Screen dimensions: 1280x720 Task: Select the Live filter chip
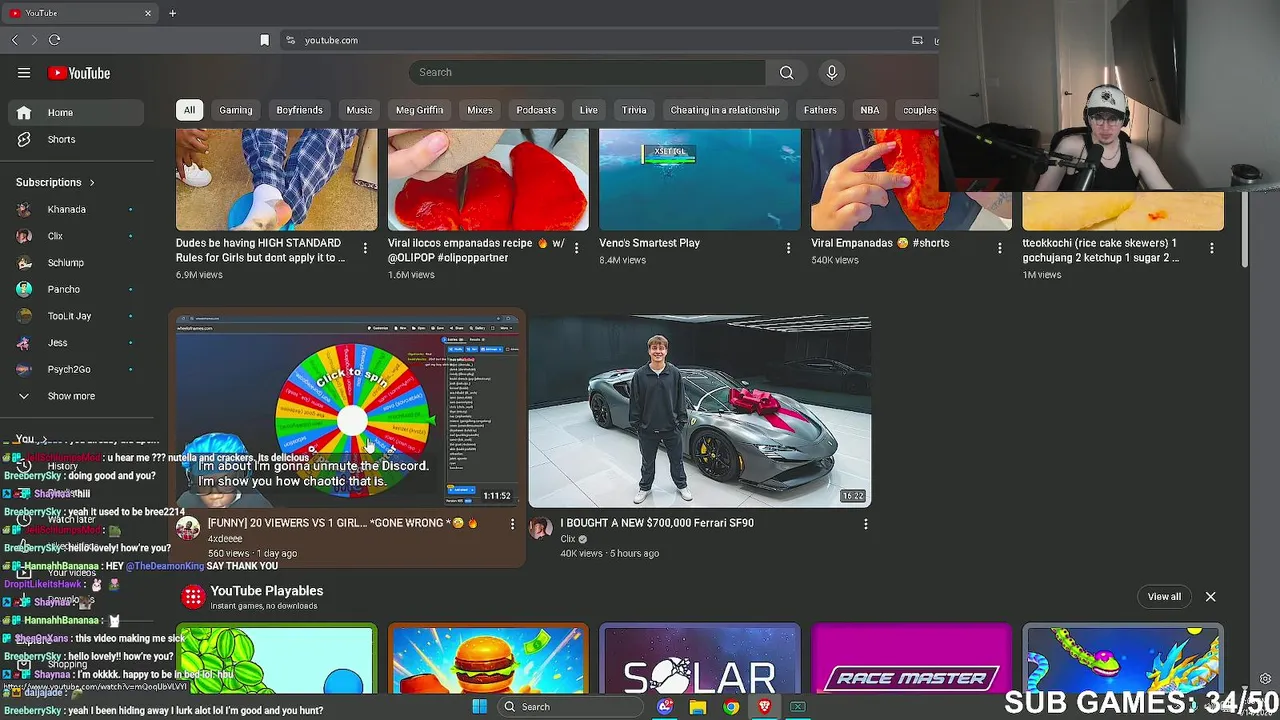pyautogui.click(x=588, y=110)
